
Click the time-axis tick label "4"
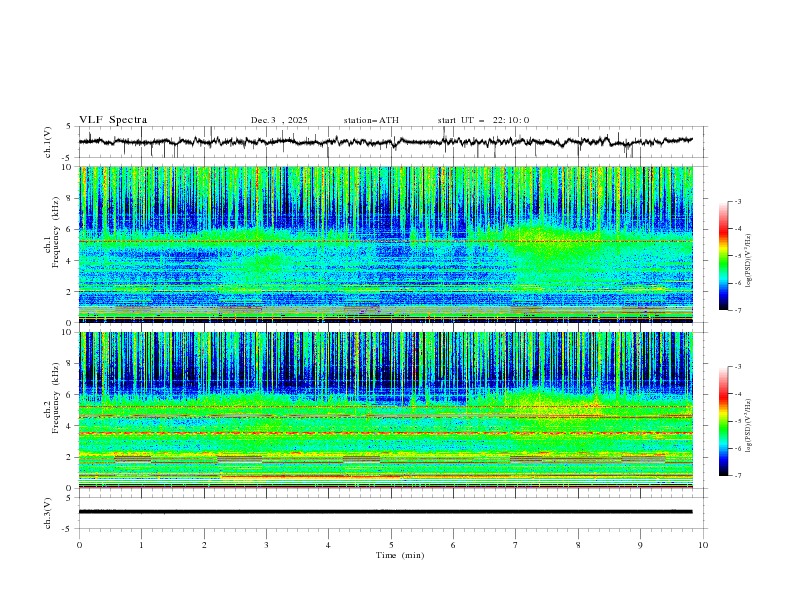(x=328, y=545)
